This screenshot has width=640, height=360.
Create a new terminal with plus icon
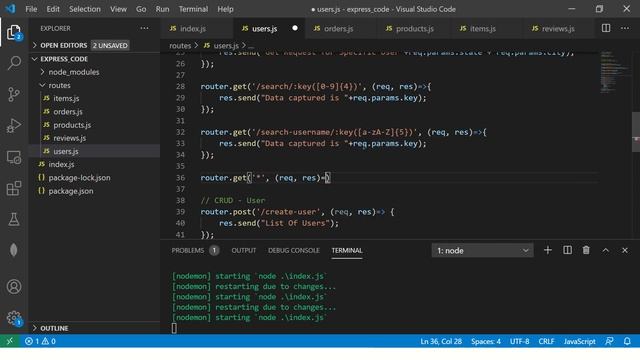click(548, 250)
